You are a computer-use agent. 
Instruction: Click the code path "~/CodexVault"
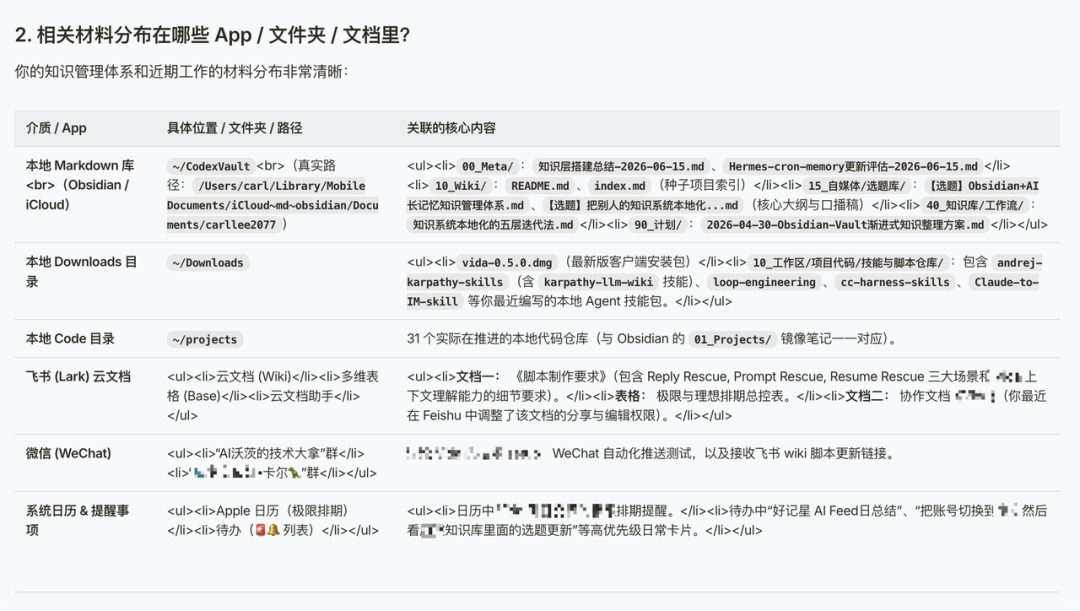click(211, 166)
